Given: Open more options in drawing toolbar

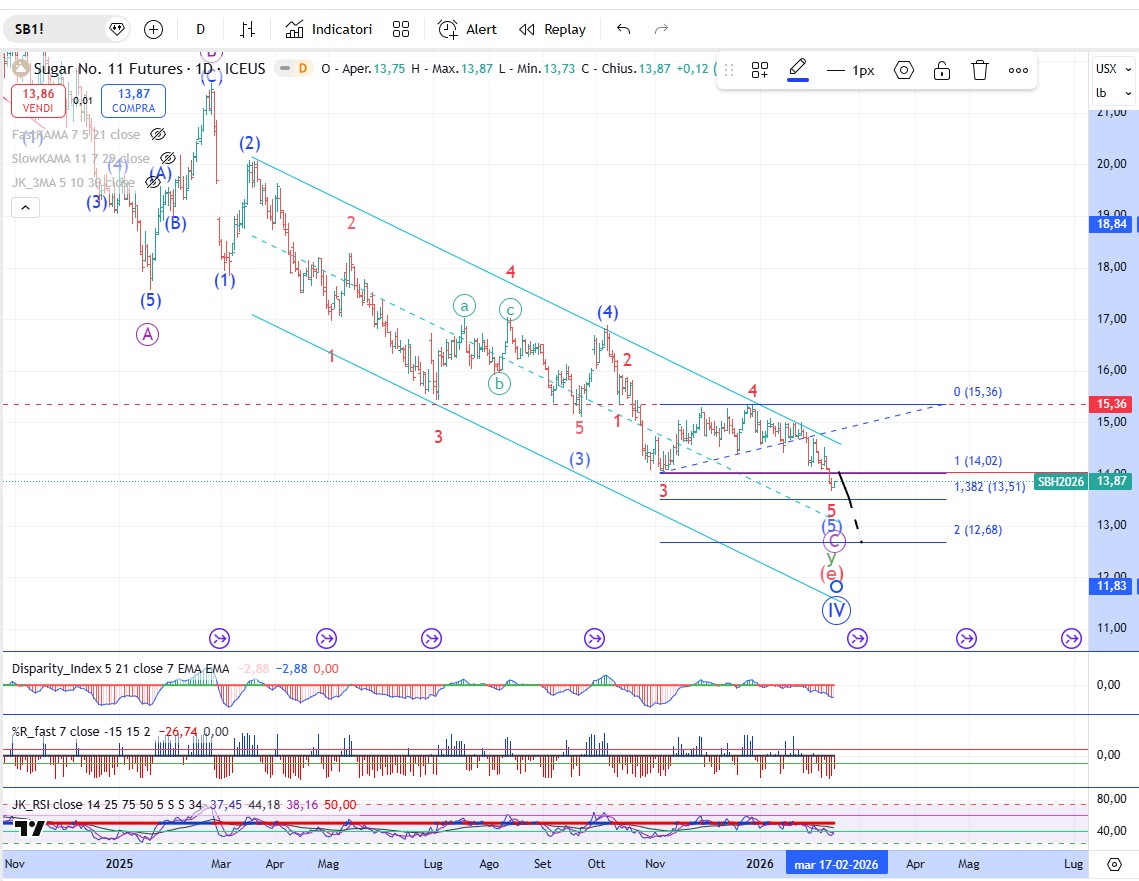Looking at the screenshot, I should tap(1018, 70).
